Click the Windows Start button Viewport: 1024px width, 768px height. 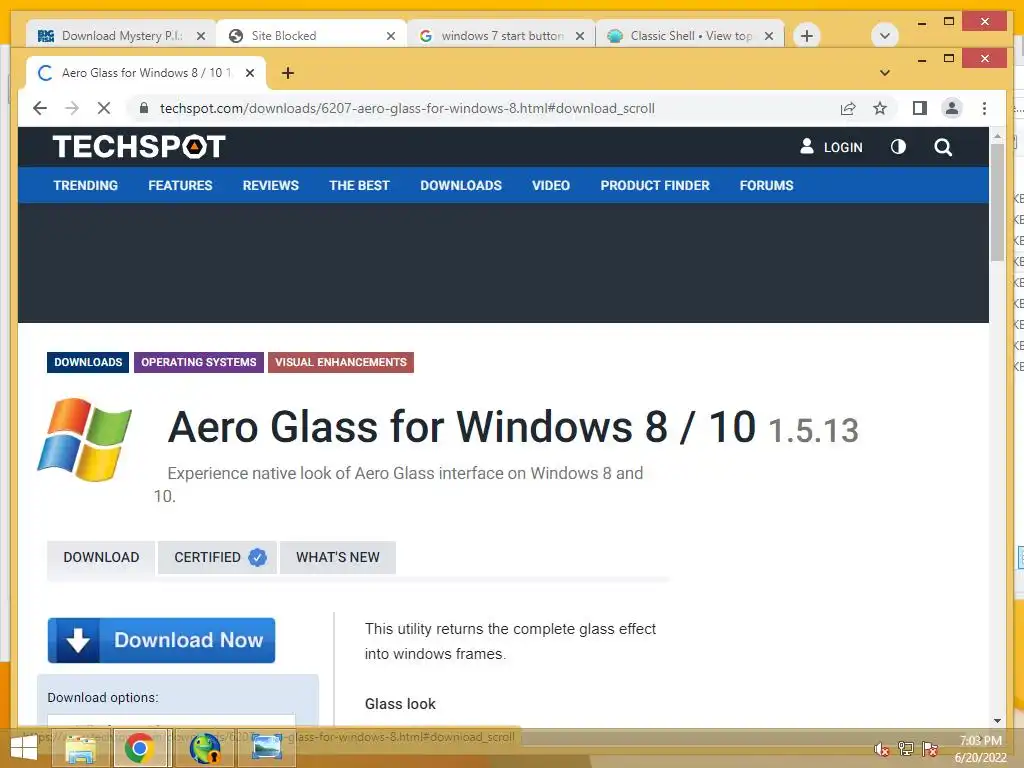point(24,748)
